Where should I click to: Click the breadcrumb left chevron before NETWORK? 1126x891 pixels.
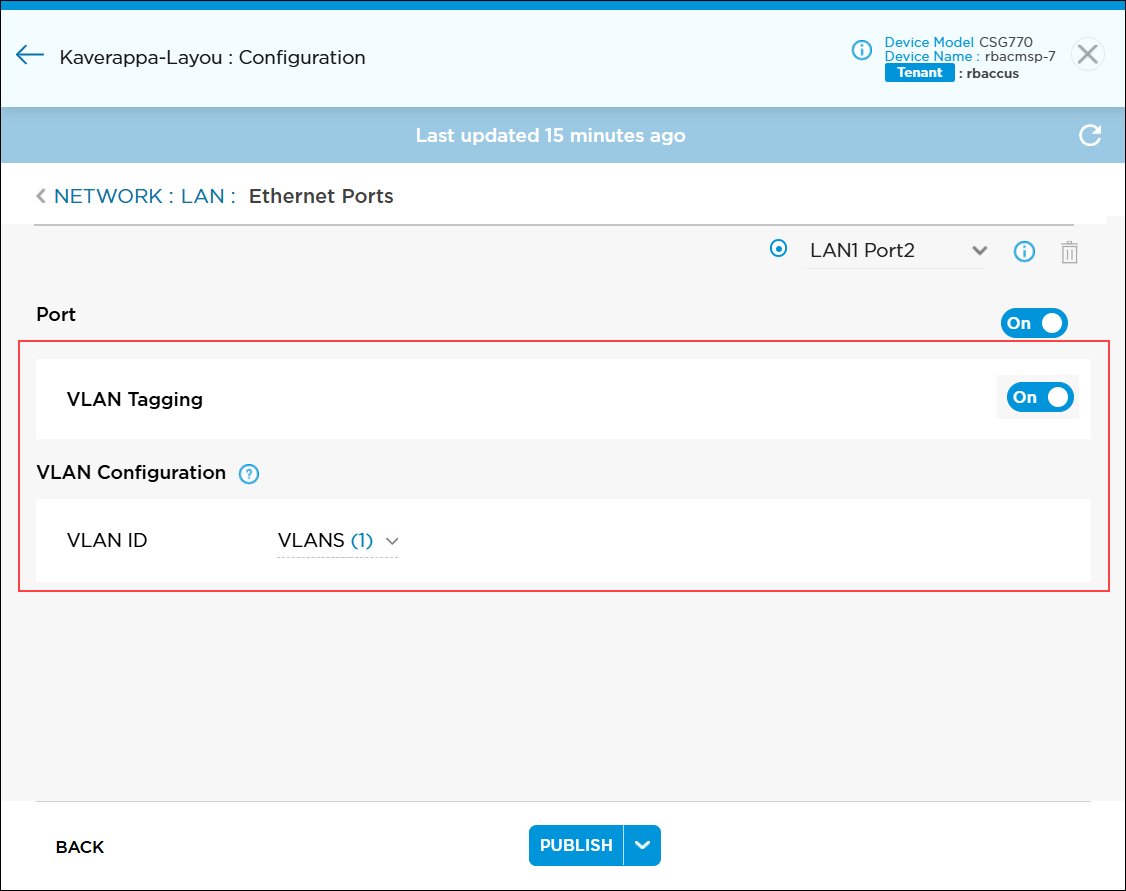point(41,196)
